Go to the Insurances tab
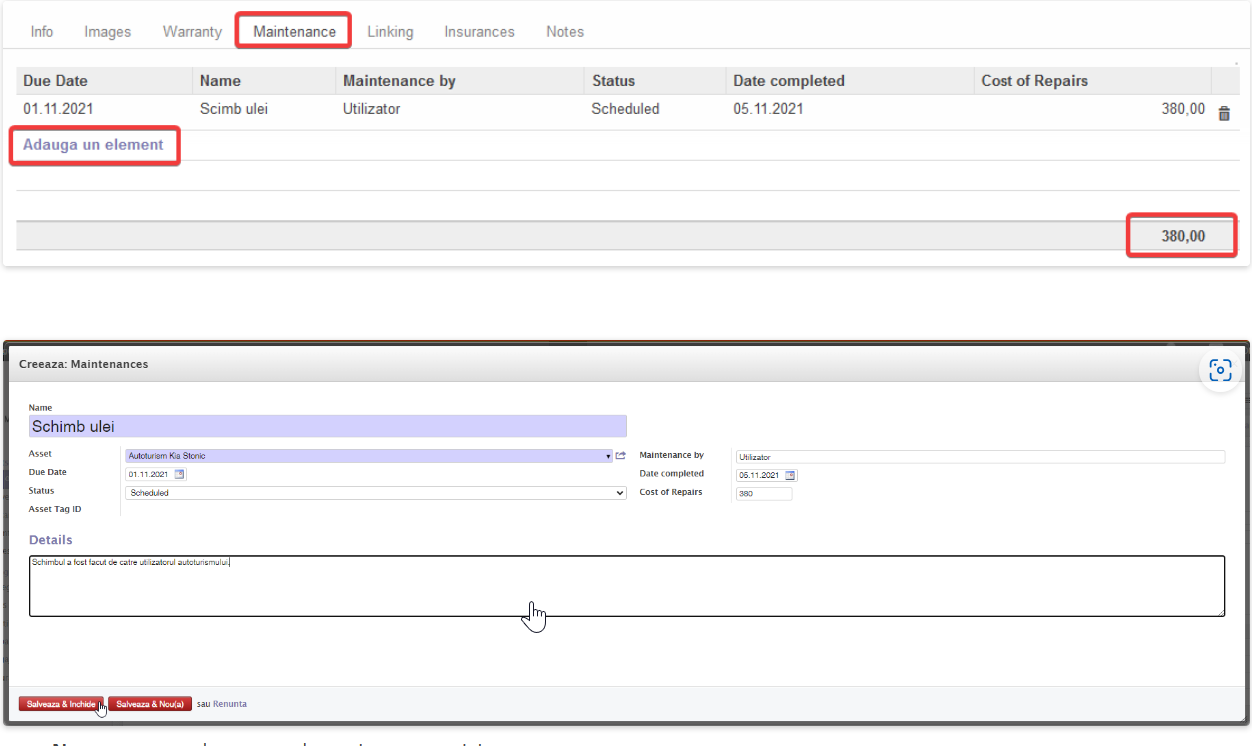The width and height of the screenshot is (1252, 746). [x=479, y=31]
